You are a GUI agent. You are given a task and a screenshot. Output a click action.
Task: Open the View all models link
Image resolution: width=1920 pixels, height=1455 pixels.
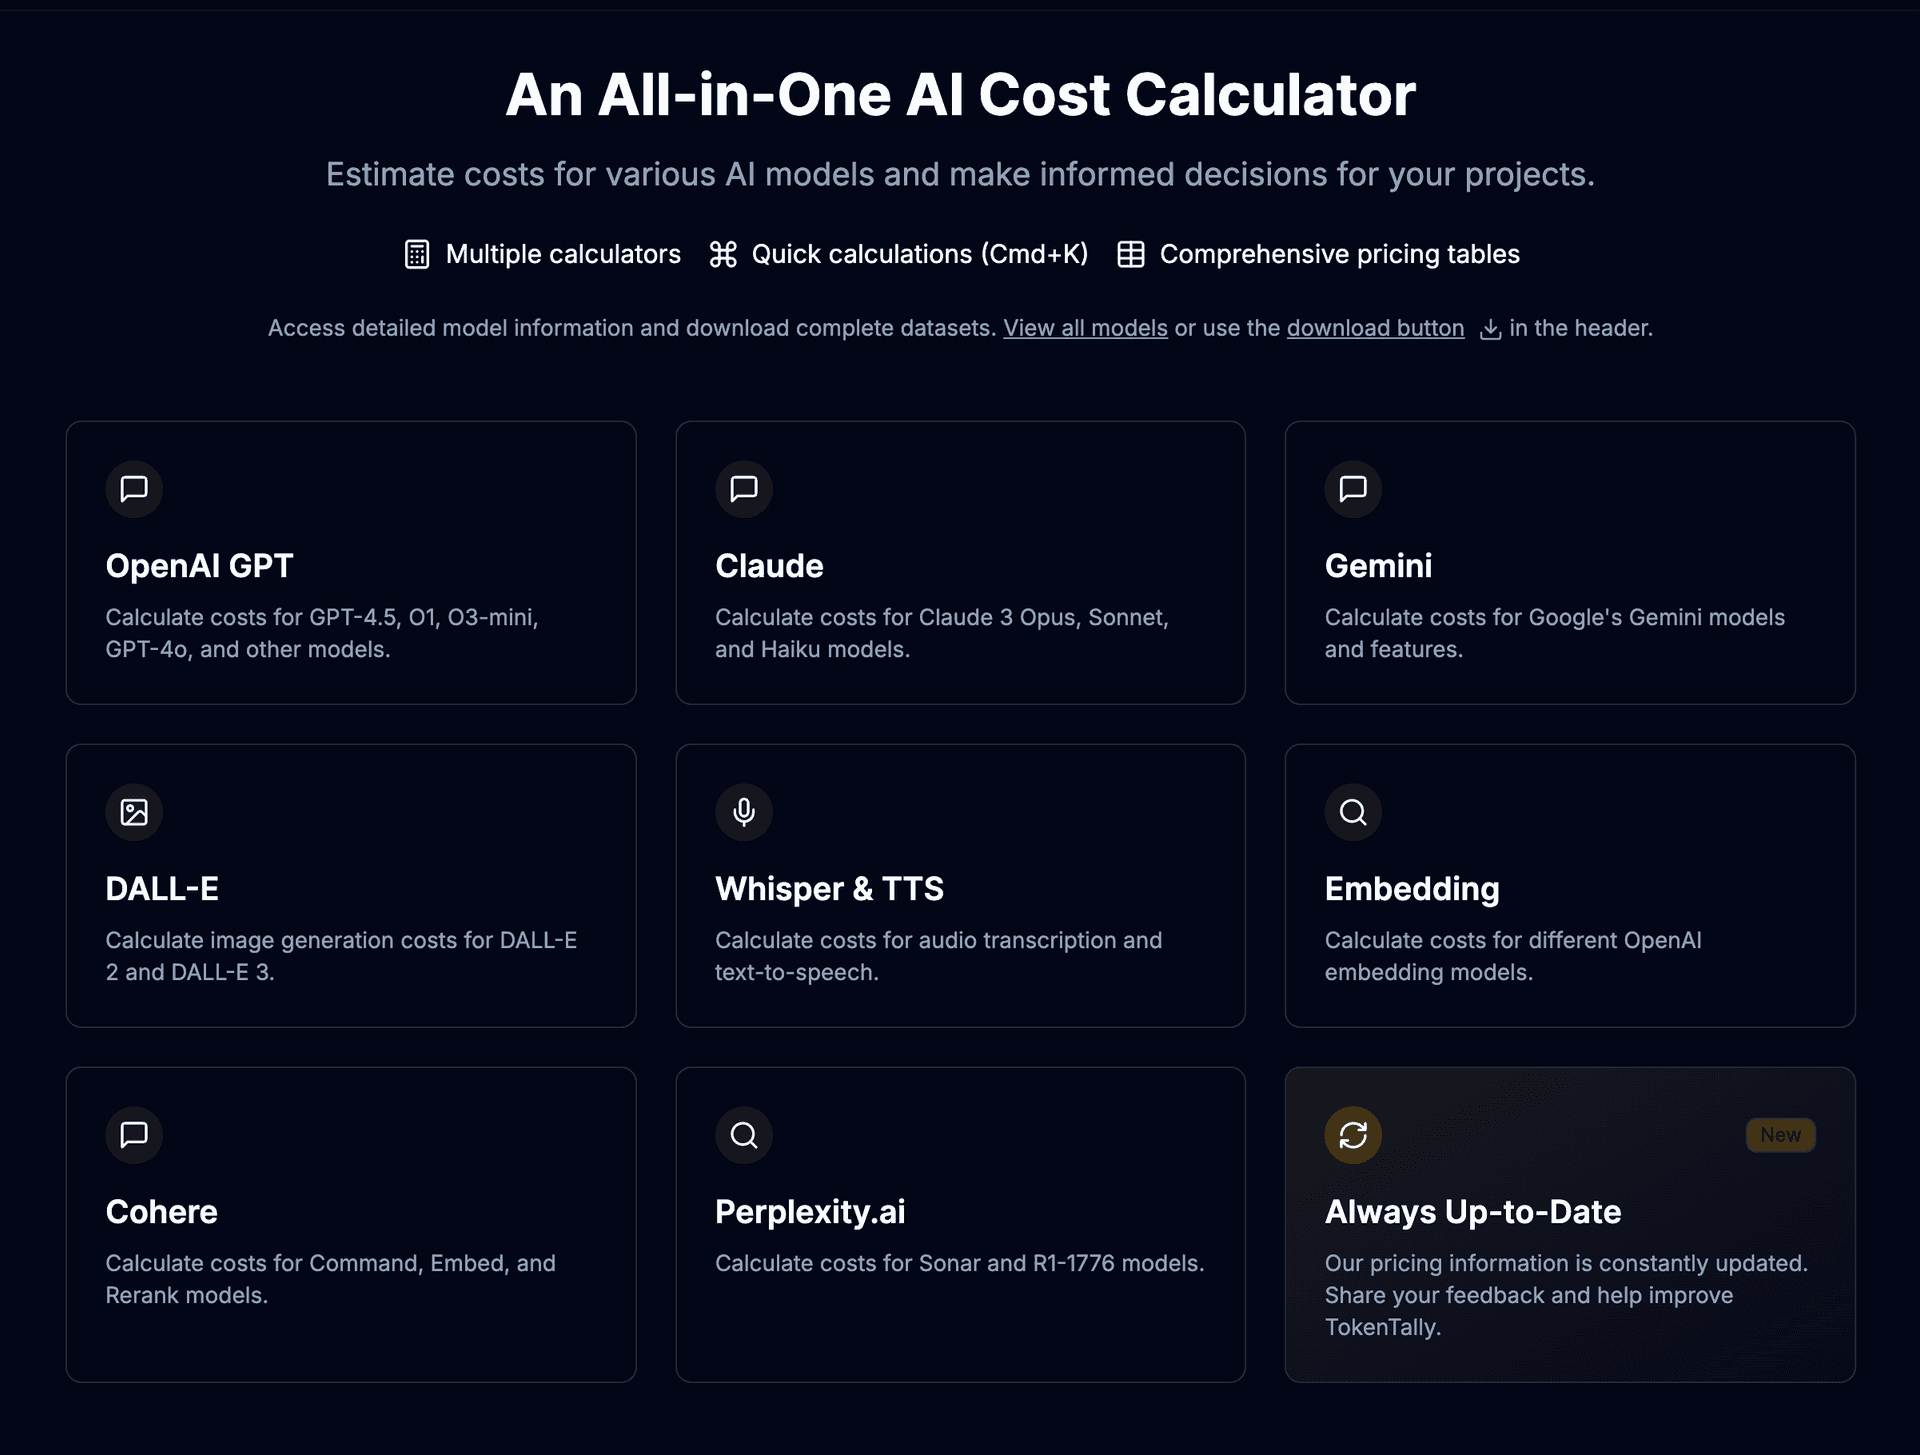click(x=1085, y=328)
